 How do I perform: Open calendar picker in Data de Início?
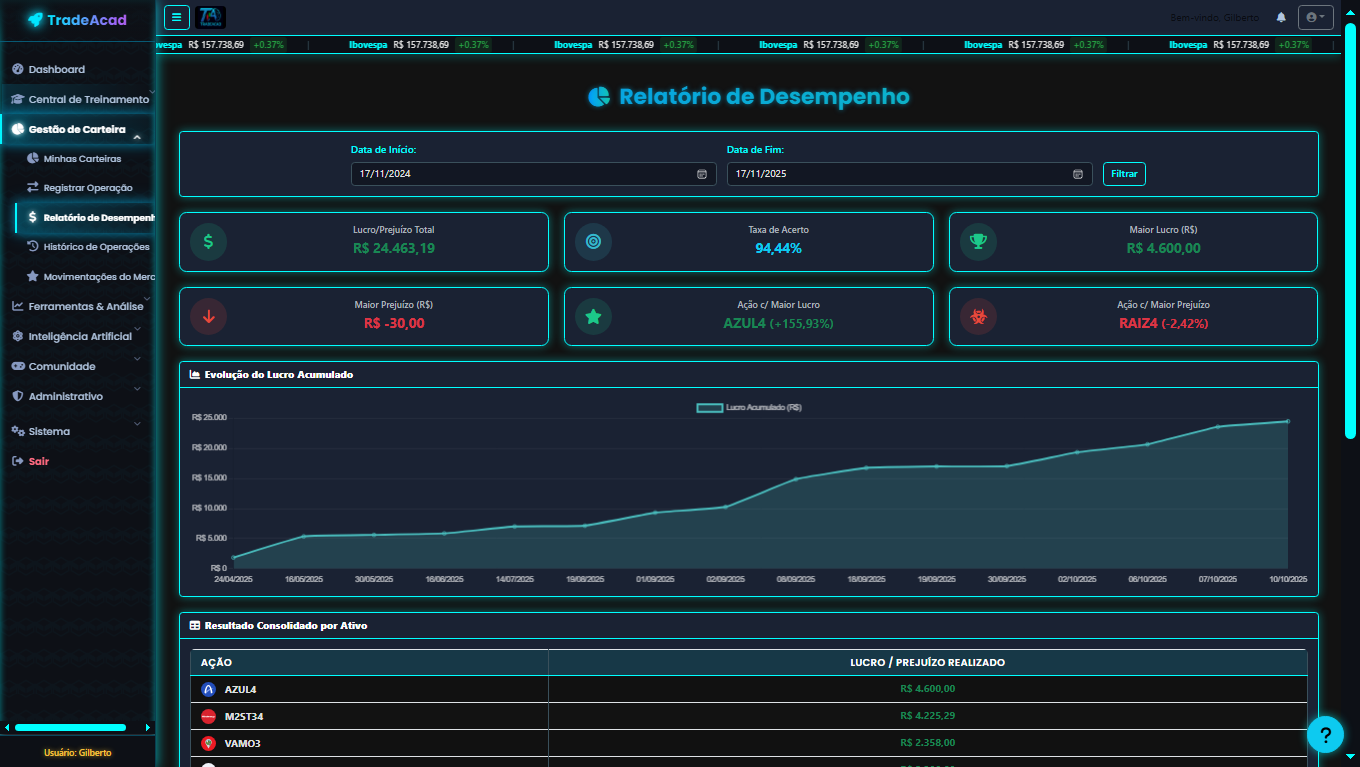[702, 174]
